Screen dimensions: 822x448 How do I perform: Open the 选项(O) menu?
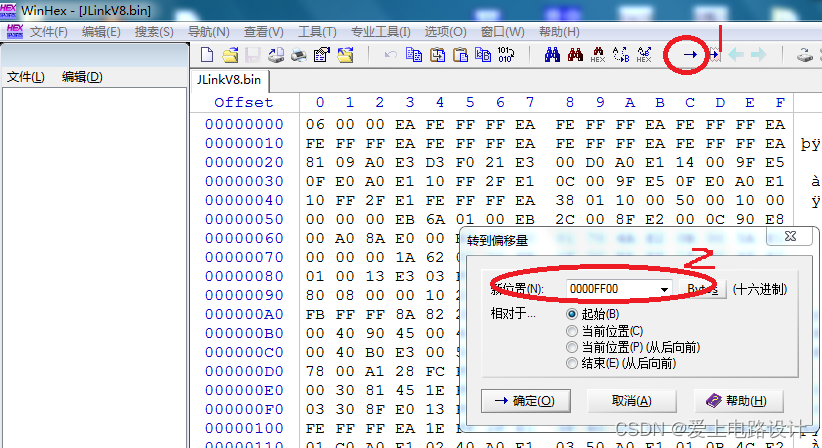click(x=446, y=32)
